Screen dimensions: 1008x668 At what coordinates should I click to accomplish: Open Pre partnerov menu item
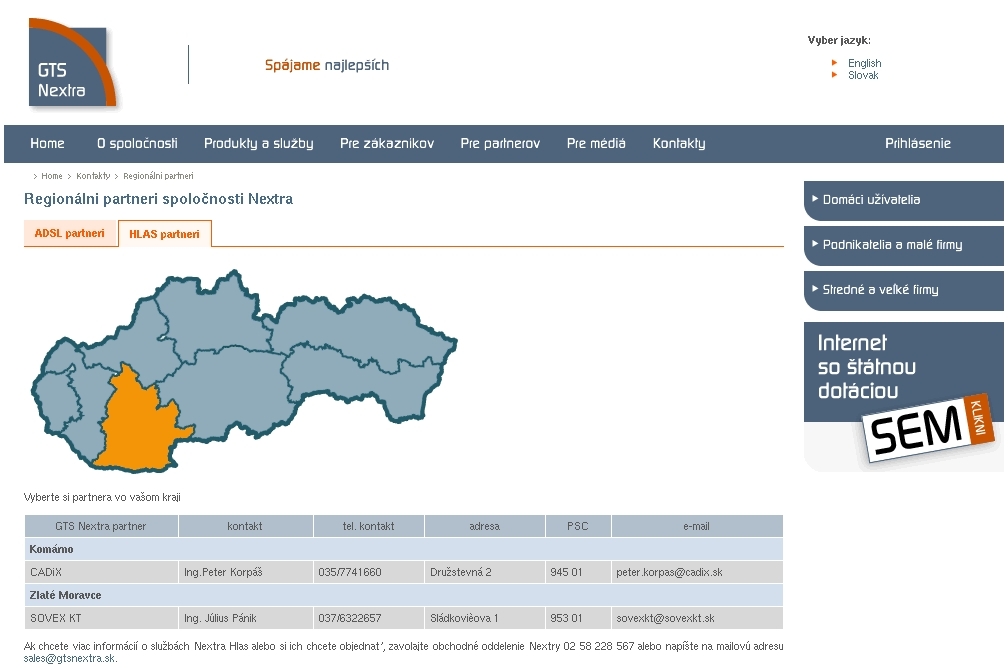[500, 143]
